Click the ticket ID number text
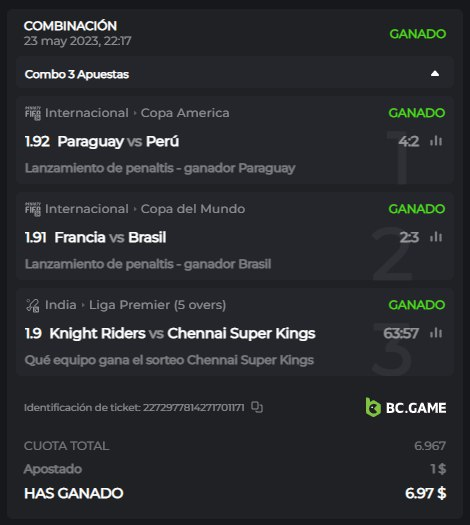 click(x=194, y=407)
